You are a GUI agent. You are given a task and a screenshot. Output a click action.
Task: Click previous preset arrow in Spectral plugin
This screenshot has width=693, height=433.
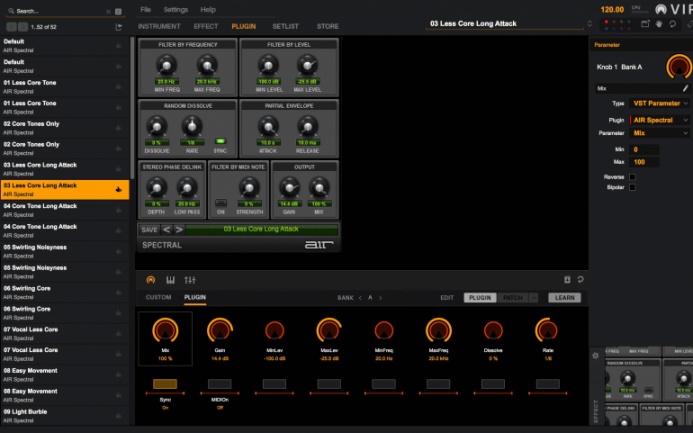(167, 229)
